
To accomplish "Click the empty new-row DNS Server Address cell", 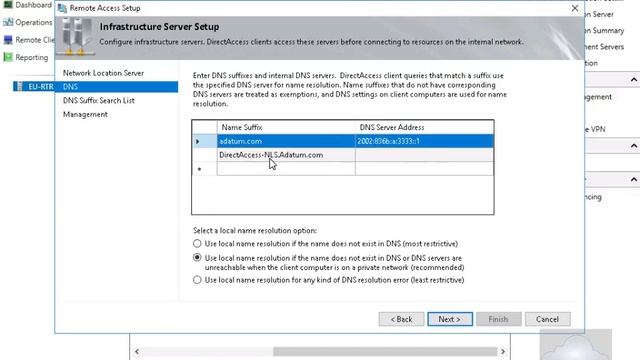I will point(424,169).
